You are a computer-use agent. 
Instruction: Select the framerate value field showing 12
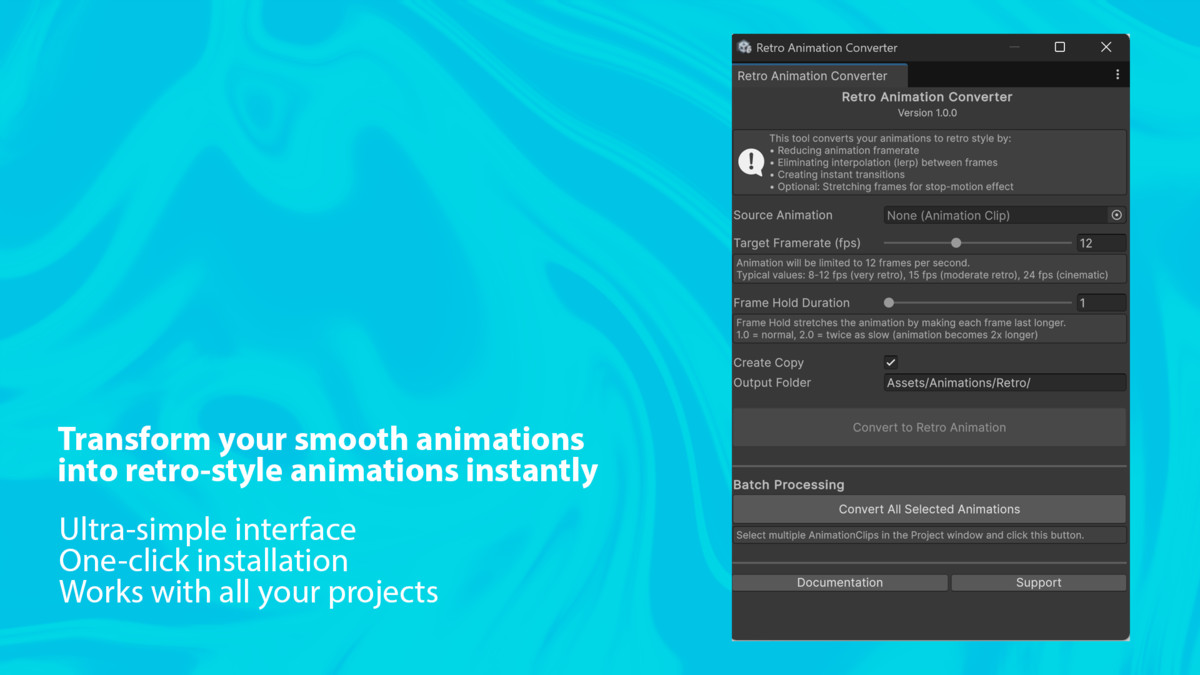1100,242
